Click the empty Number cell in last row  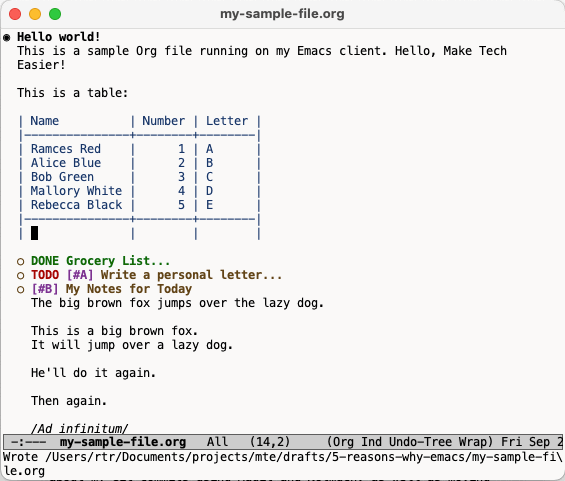coord(164,233)
